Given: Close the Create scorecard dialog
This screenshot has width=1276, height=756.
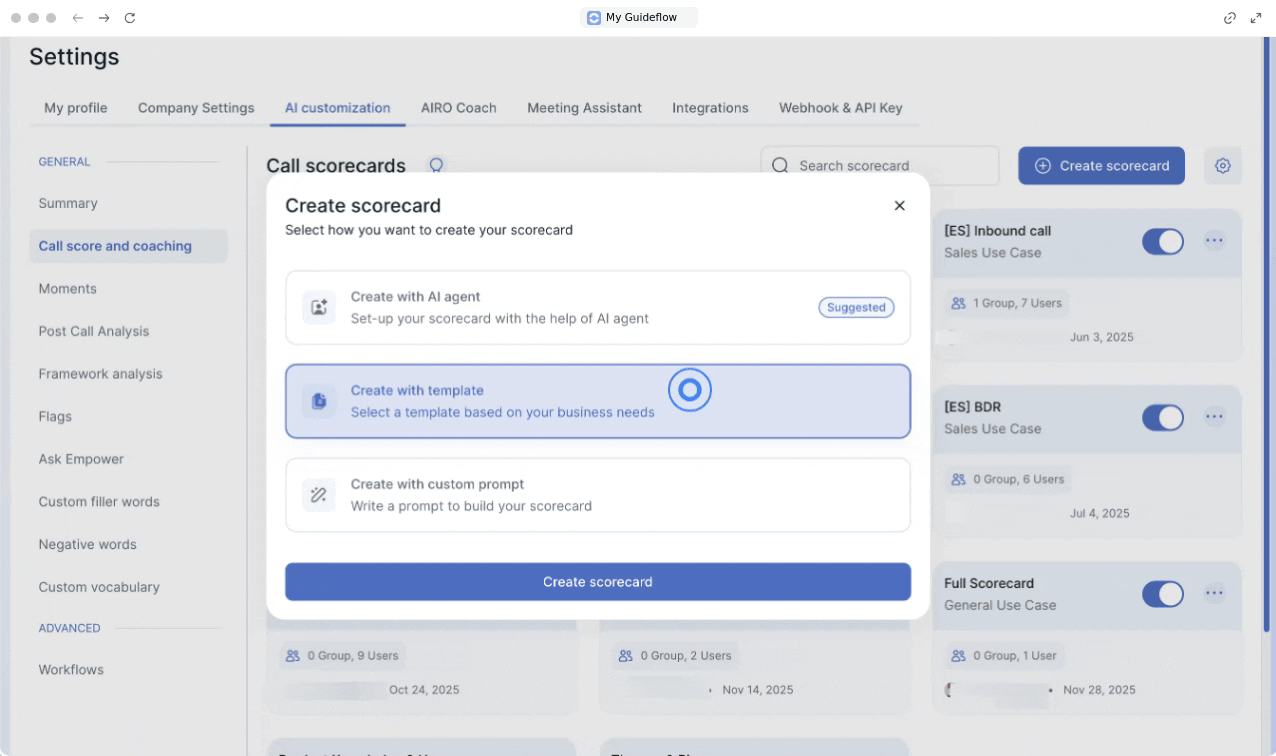Looking at the screenshot, I should [899, 206].
